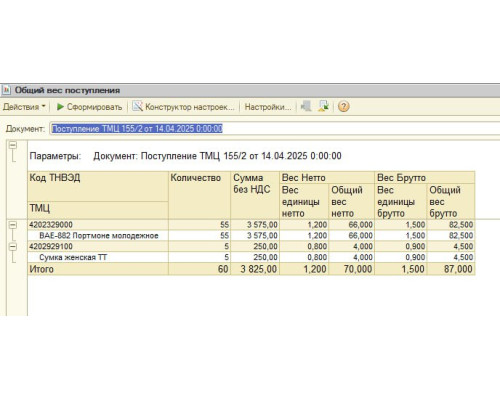
Task: Collapse the 4202929100 code group
Action: point(13,247)
